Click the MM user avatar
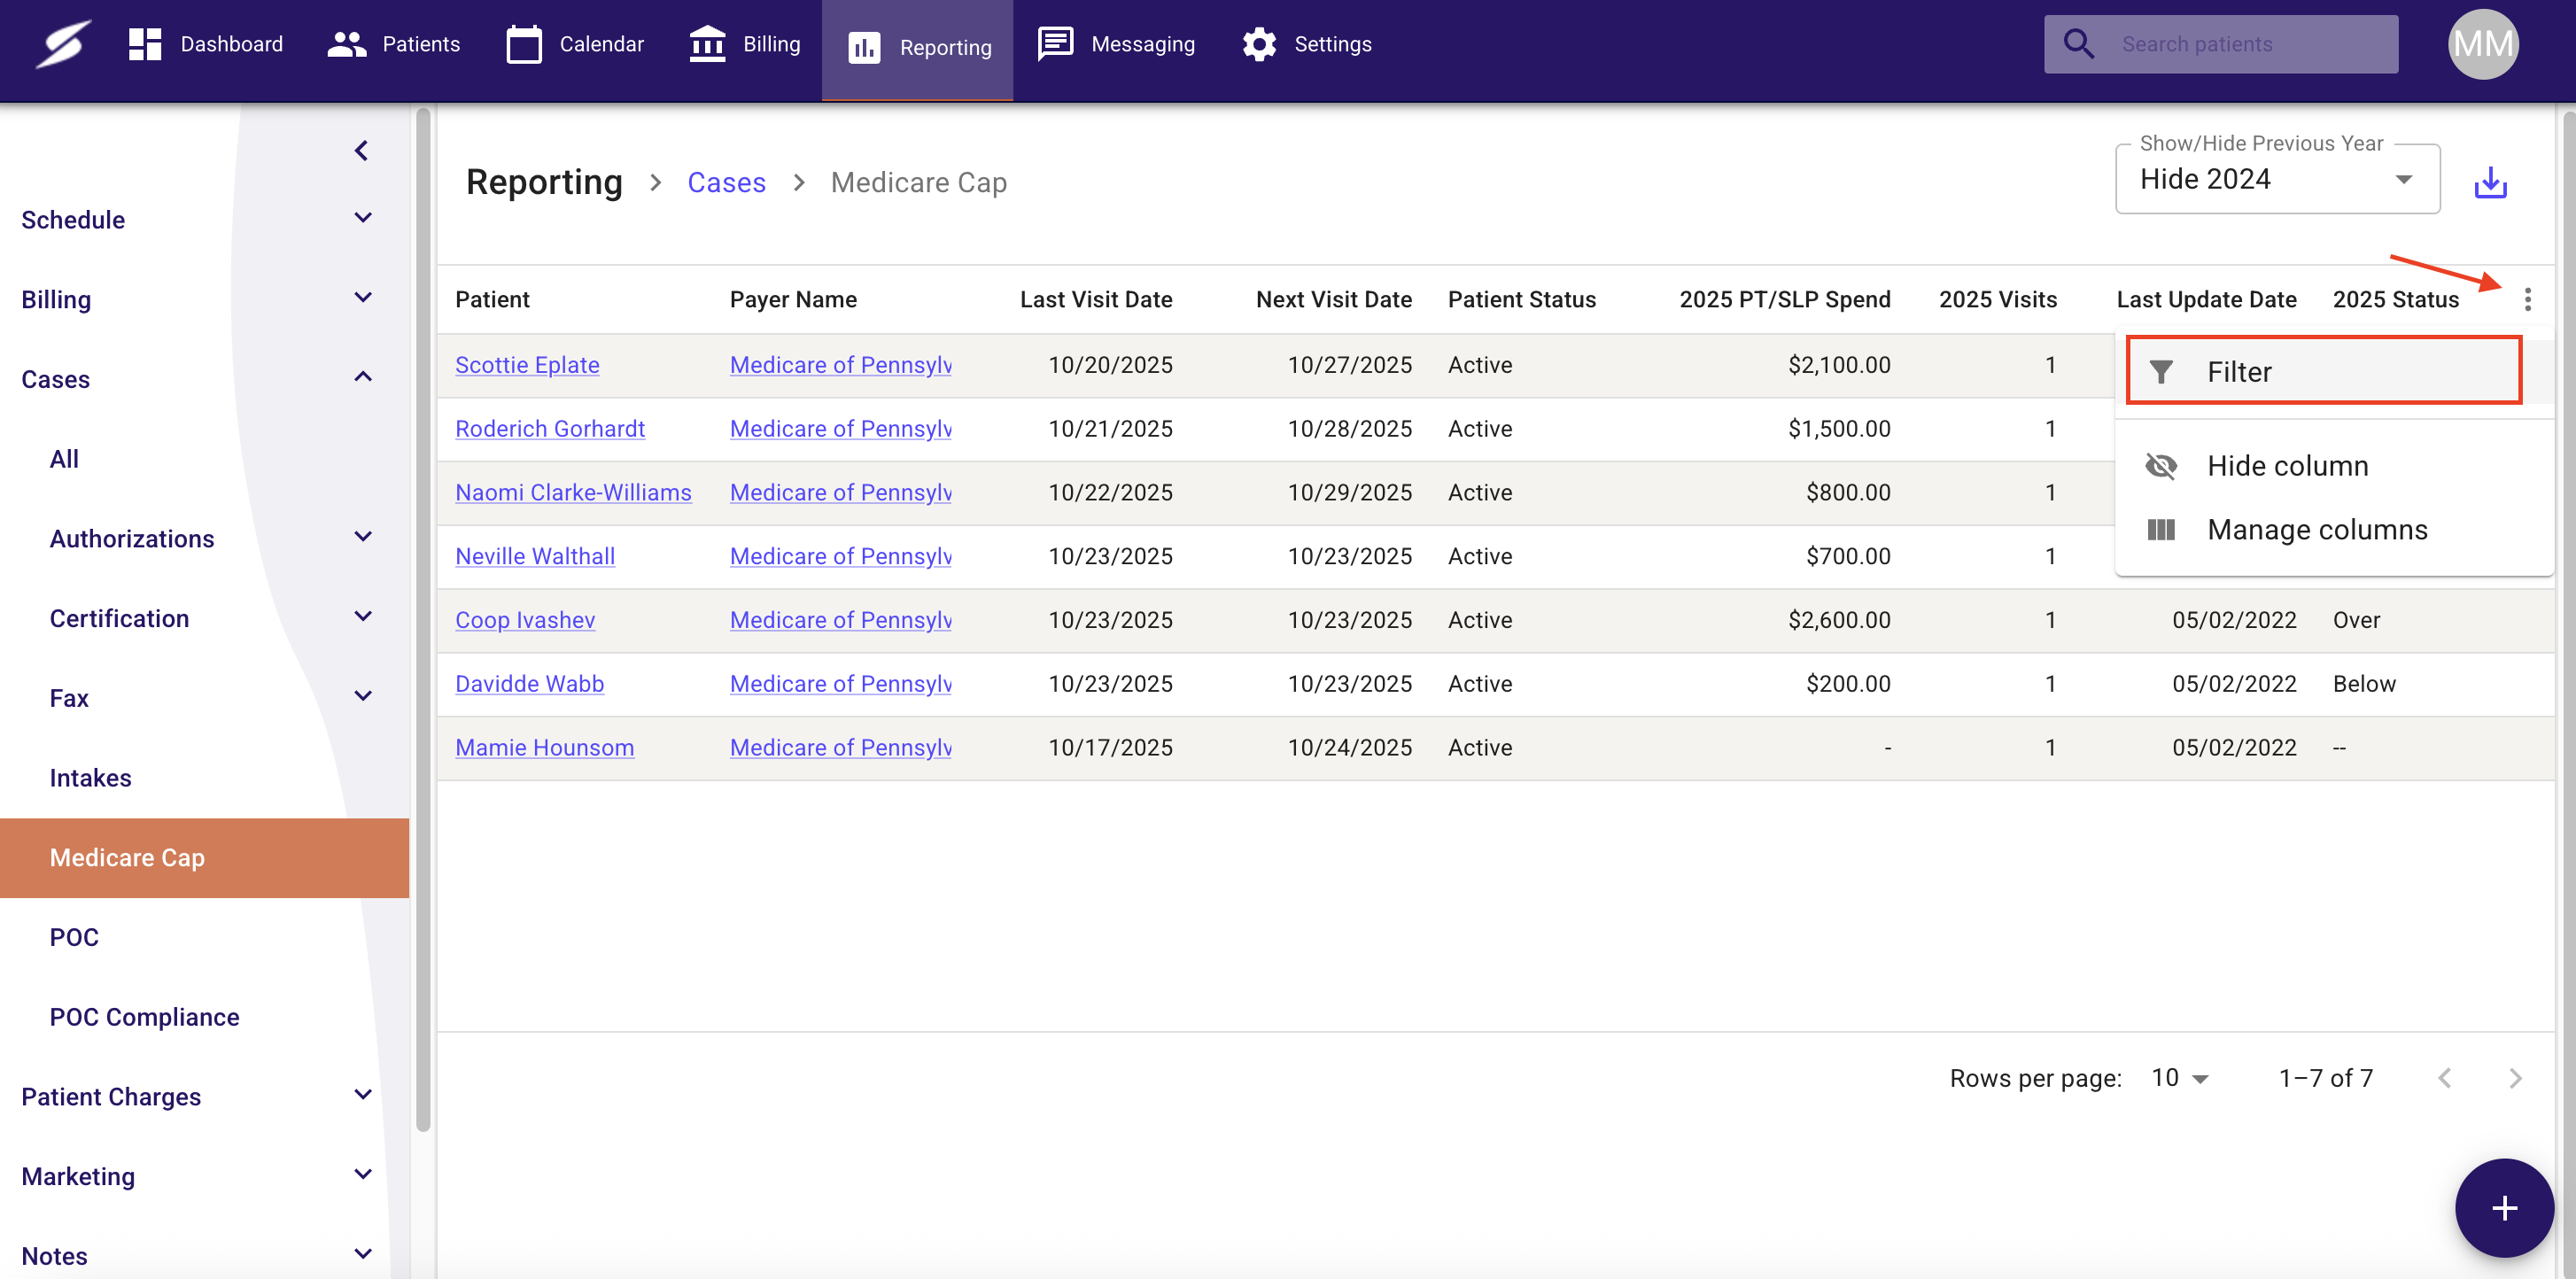 coord(2482,44)
